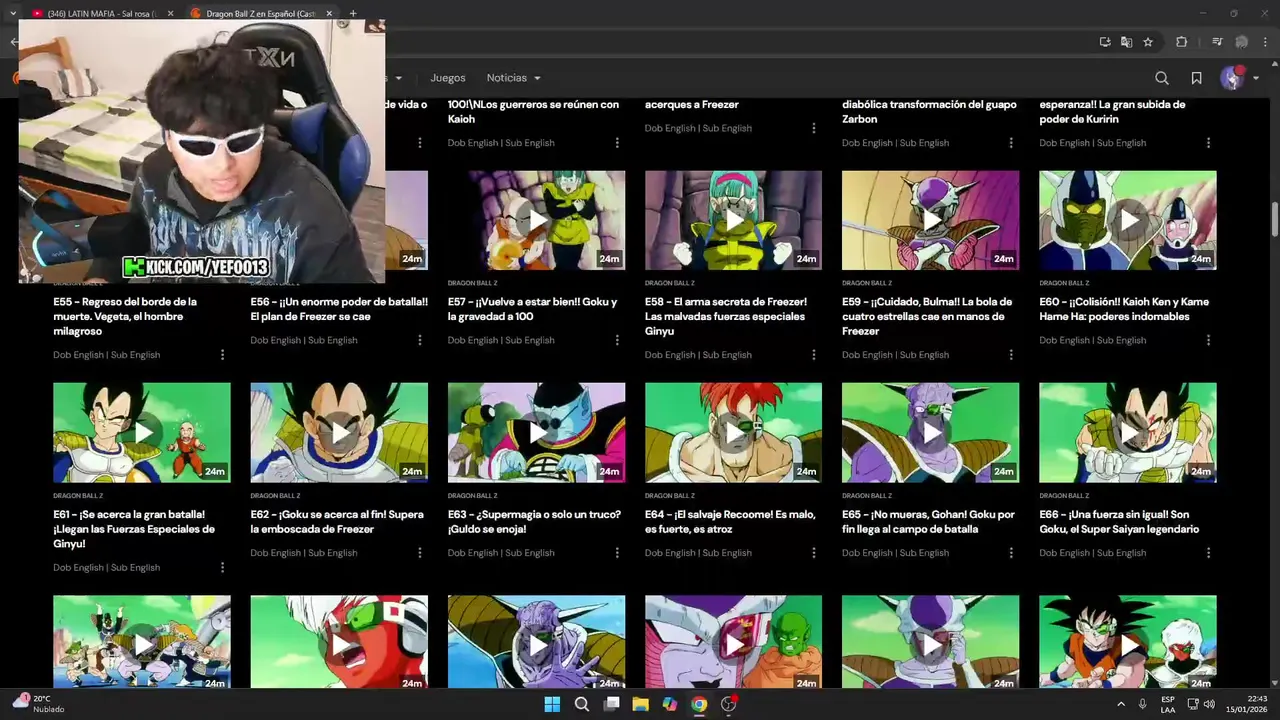Open the browser extensions puzzle icon

click(x=1181, y=42)
